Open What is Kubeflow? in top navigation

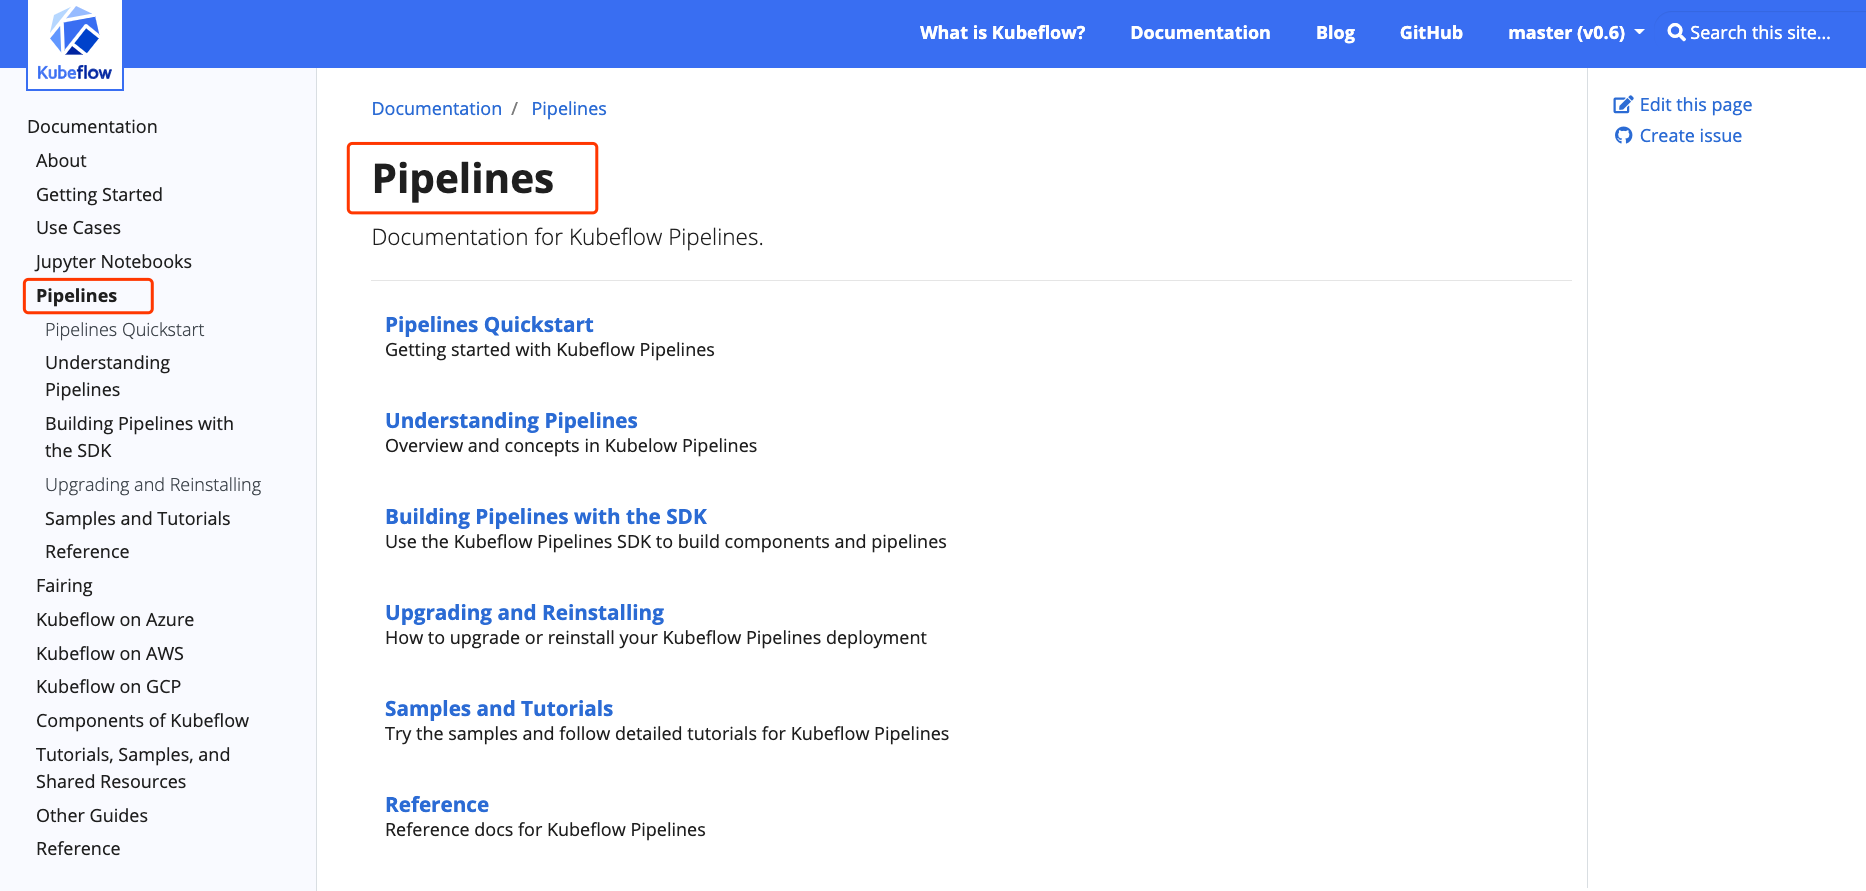1002,32
